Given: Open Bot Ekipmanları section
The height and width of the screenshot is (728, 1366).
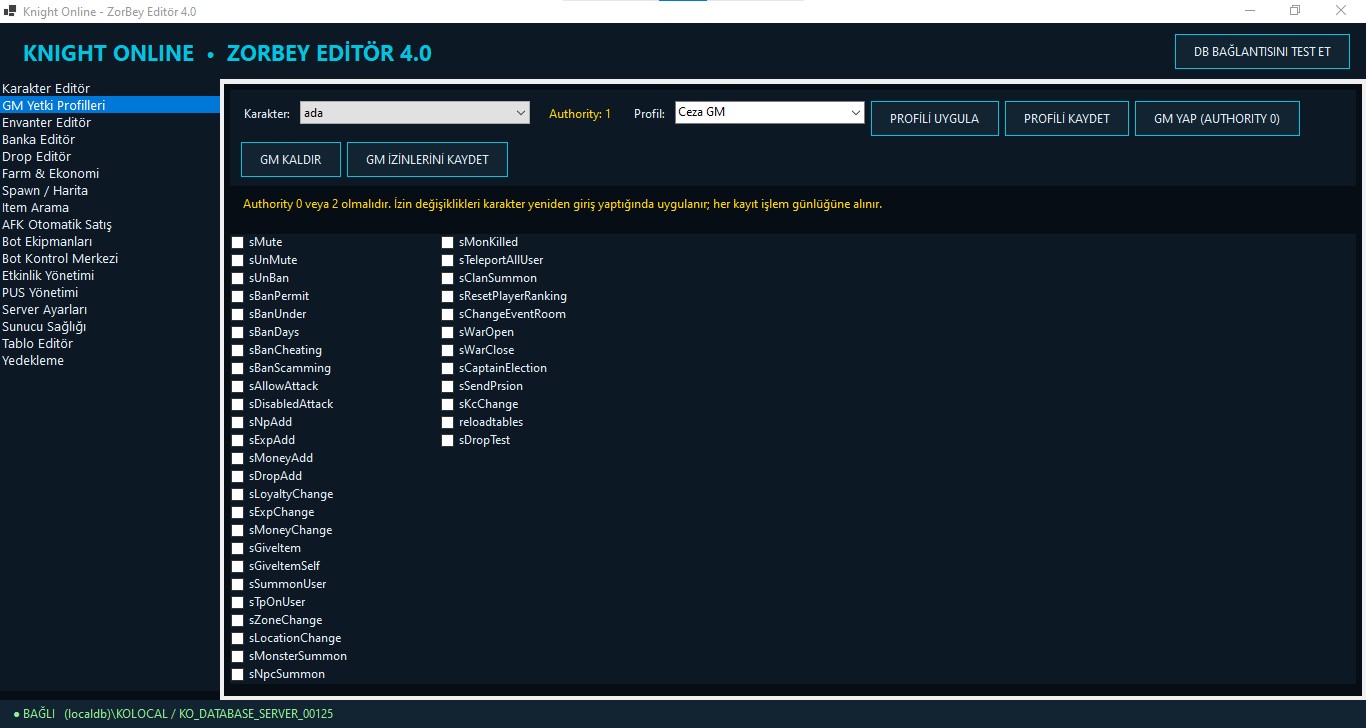Looking at the screenshot, I should coord(110,241).
